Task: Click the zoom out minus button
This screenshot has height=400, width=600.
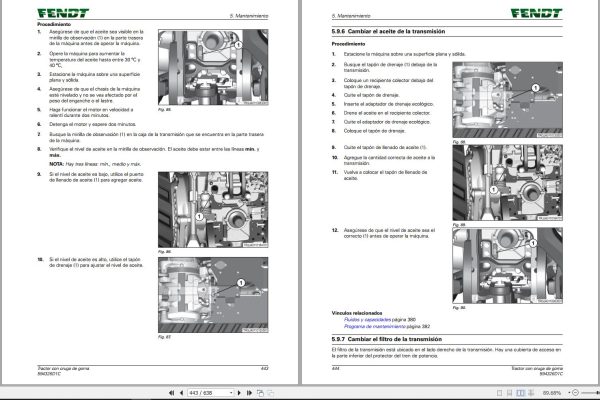Action: (x=575, y=393)
